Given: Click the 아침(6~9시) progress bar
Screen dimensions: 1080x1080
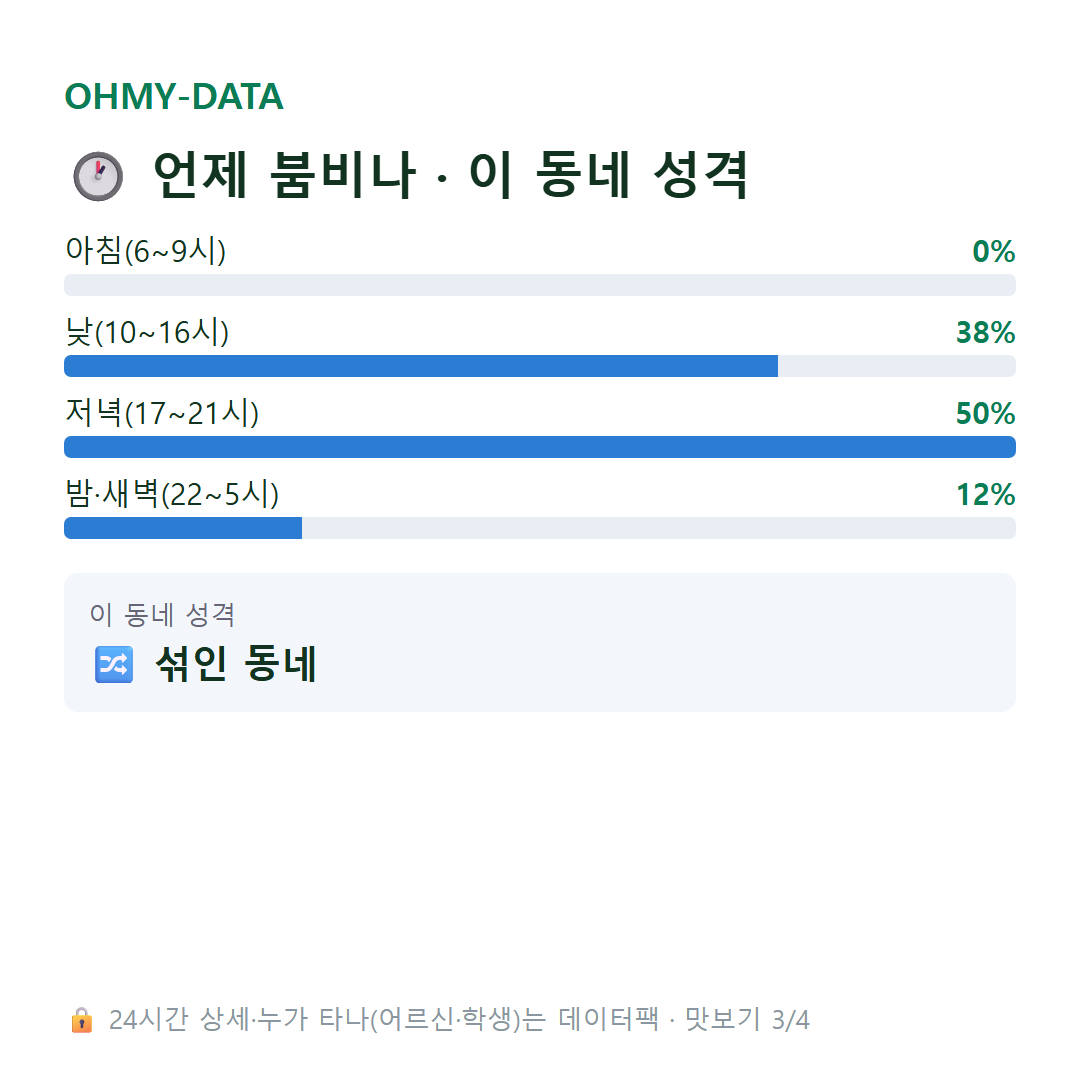Looking at the screenshot, I should [x=540, y=285].
